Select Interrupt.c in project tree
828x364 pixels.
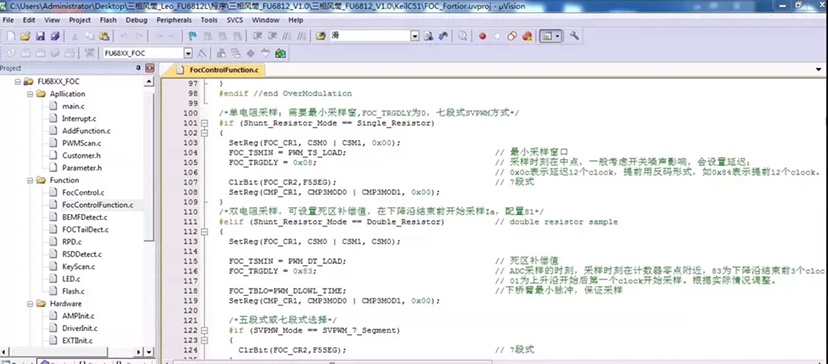[79, 118]
